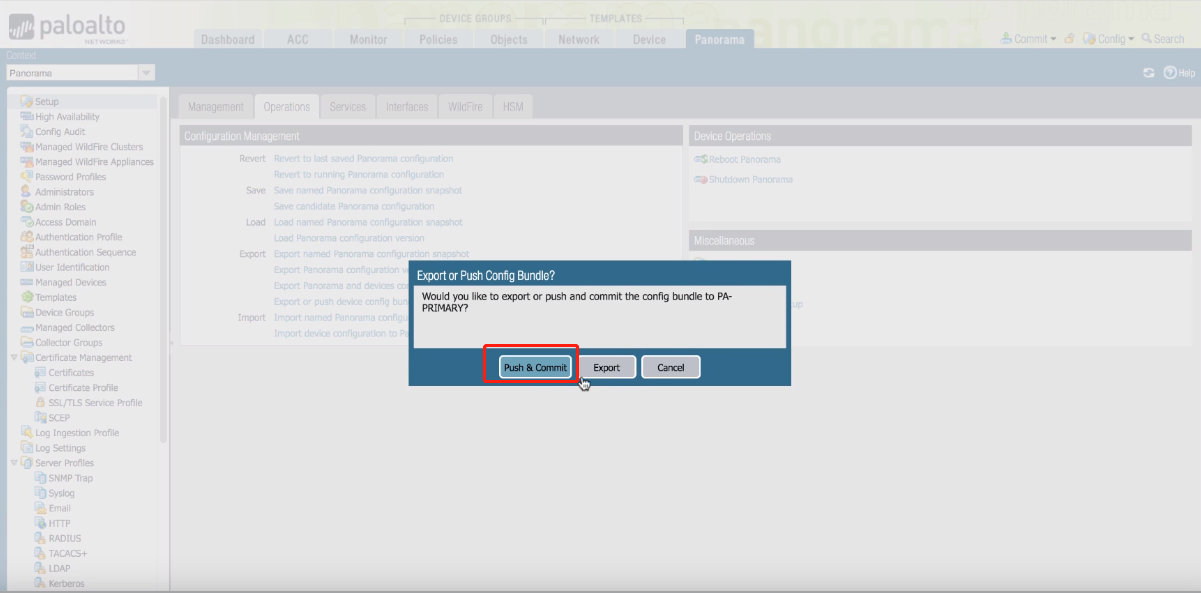The width and height of the screenshot is (1201, 593).
Task: Open Help via the question mark icon
Action: 1169,73
